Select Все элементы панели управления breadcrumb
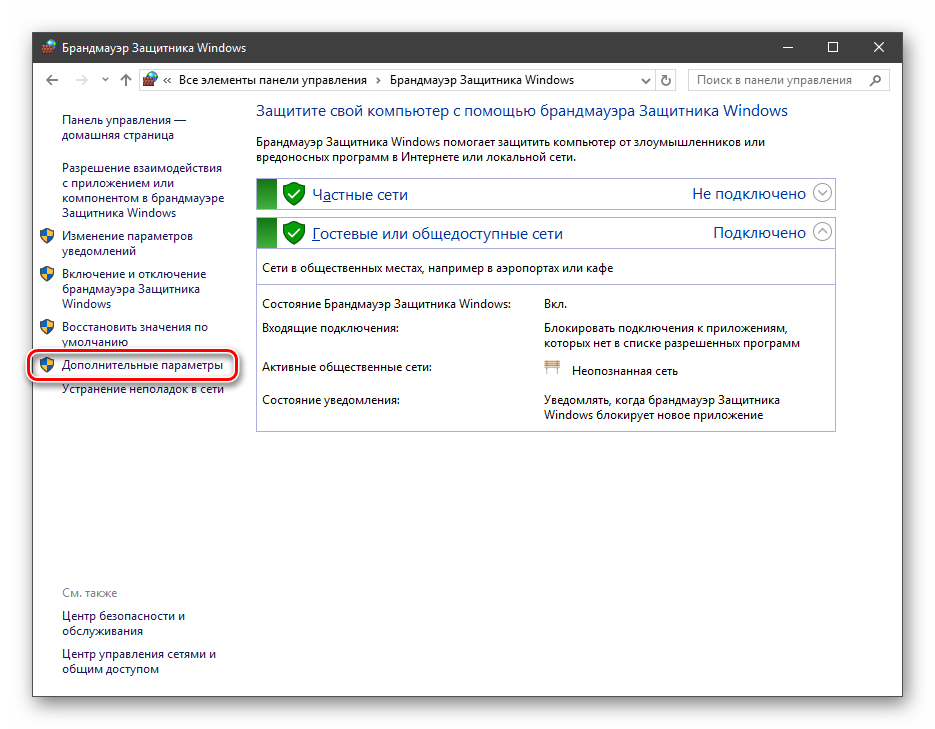 pyautogui.click(x=272, y=80)
